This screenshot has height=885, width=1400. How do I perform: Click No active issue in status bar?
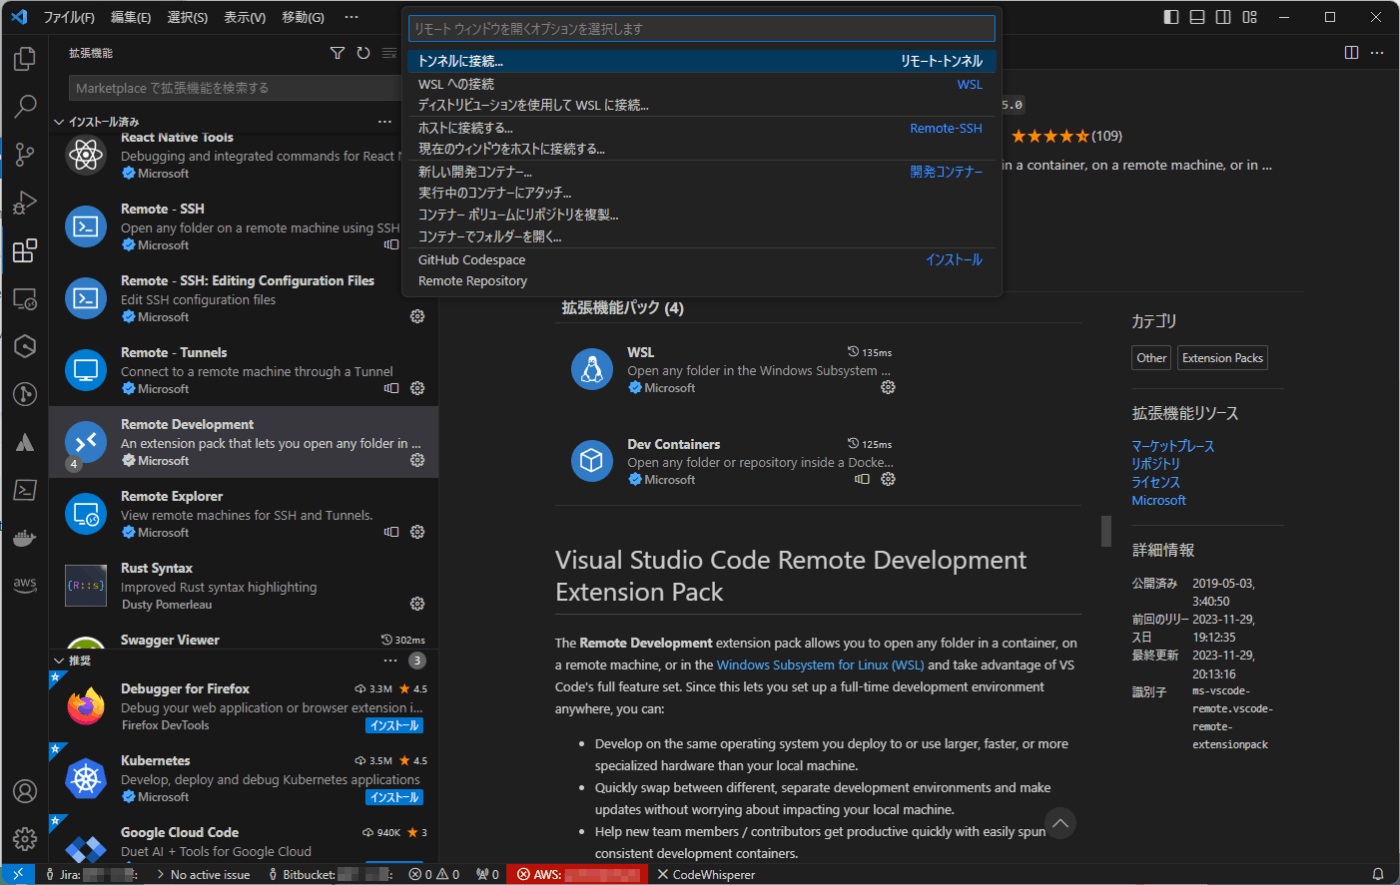point(202,874)
